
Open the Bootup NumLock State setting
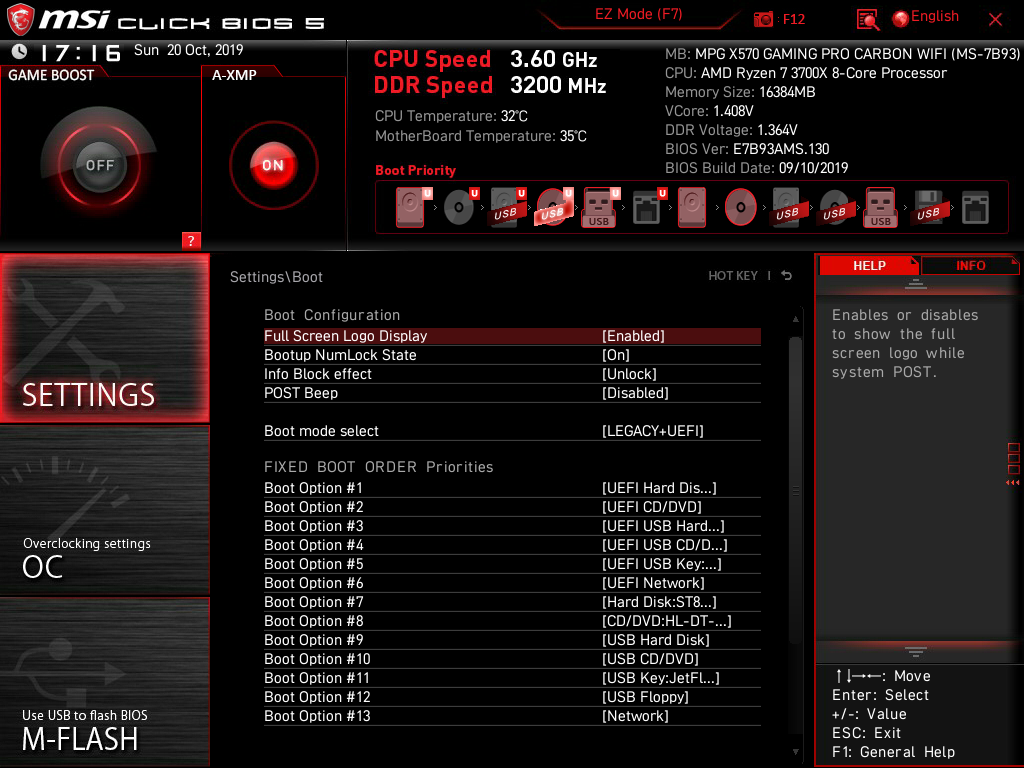point(512,355)
